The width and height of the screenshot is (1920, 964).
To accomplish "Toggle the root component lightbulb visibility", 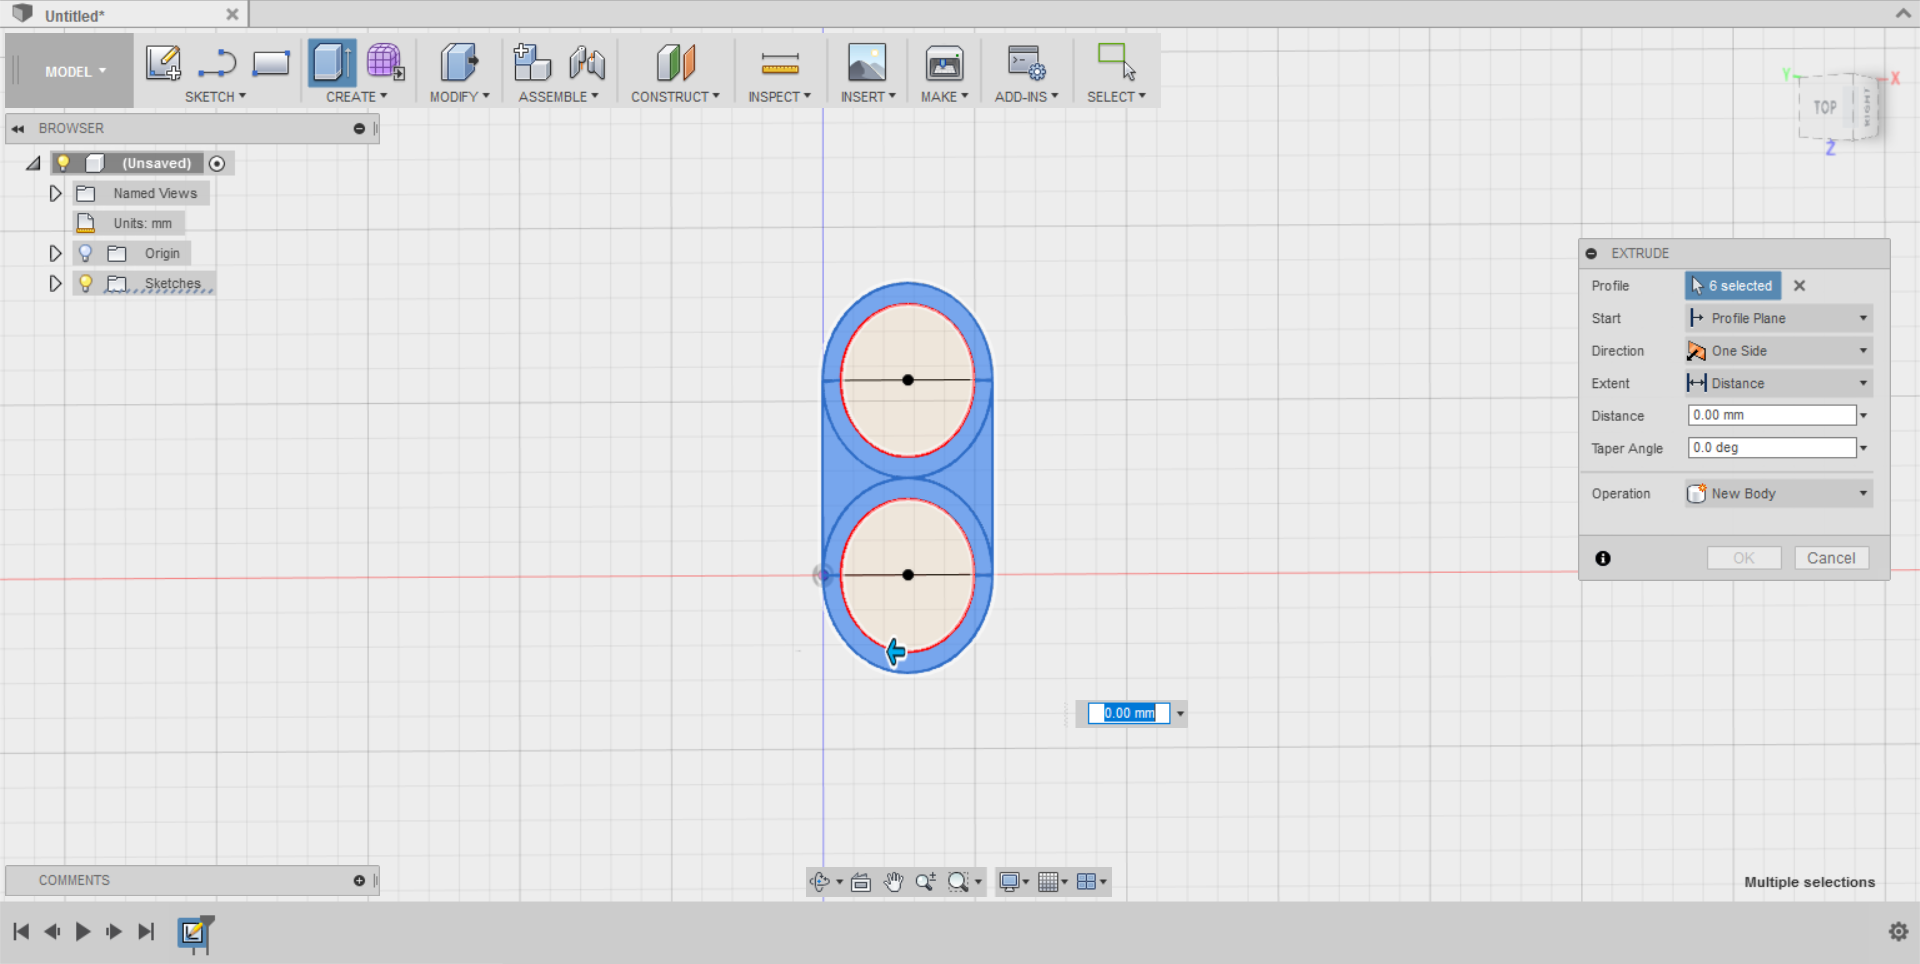I will [63, 163].
